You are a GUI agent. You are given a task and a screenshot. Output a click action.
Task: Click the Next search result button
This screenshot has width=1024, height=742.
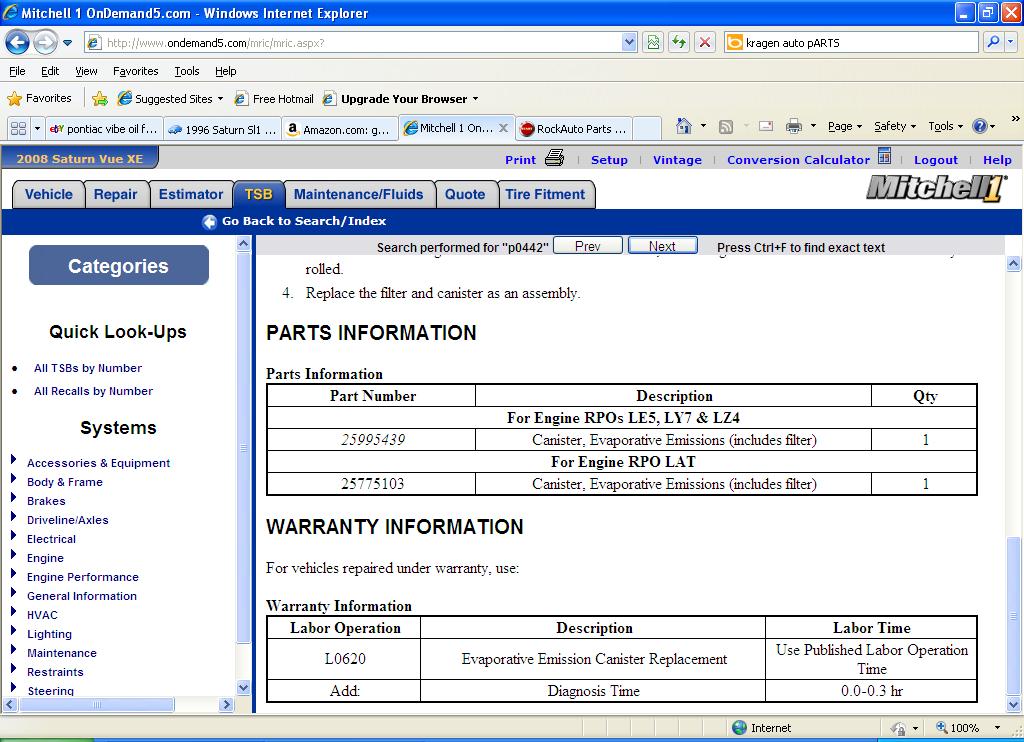[662, 246]
